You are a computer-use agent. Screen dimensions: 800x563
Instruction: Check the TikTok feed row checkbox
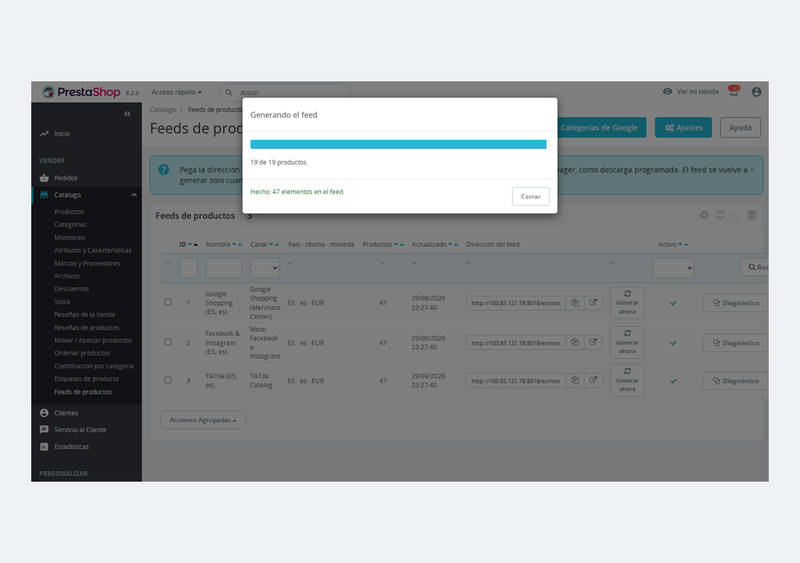168,380
